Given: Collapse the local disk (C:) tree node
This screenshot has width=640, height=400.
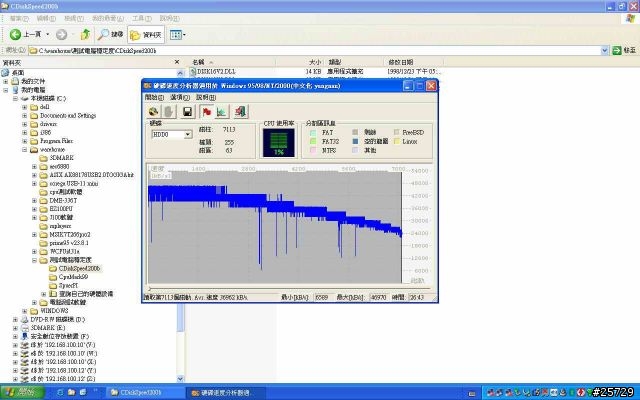Looking at the screenshot, I should coord(15,98).
